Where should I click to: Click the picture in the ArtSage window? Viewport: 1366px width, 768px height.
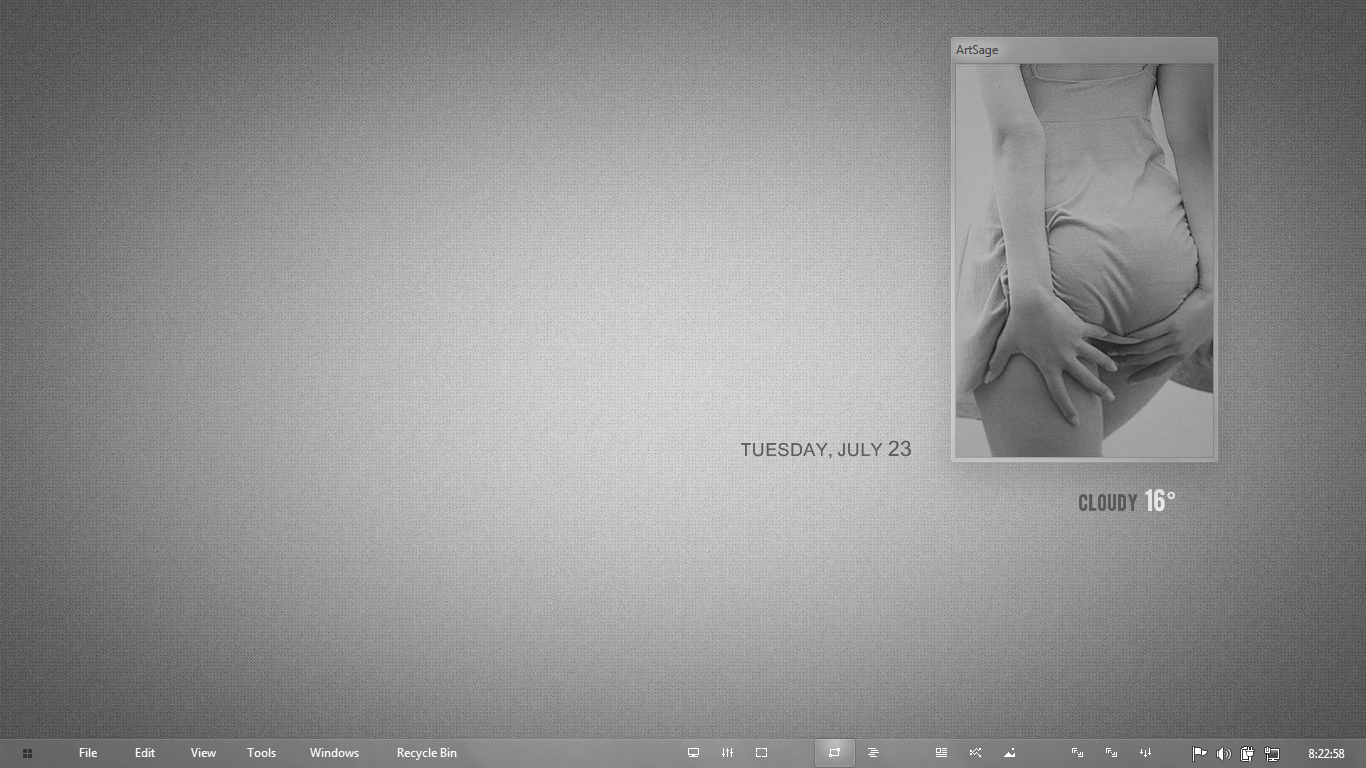tap(1084, 260)
